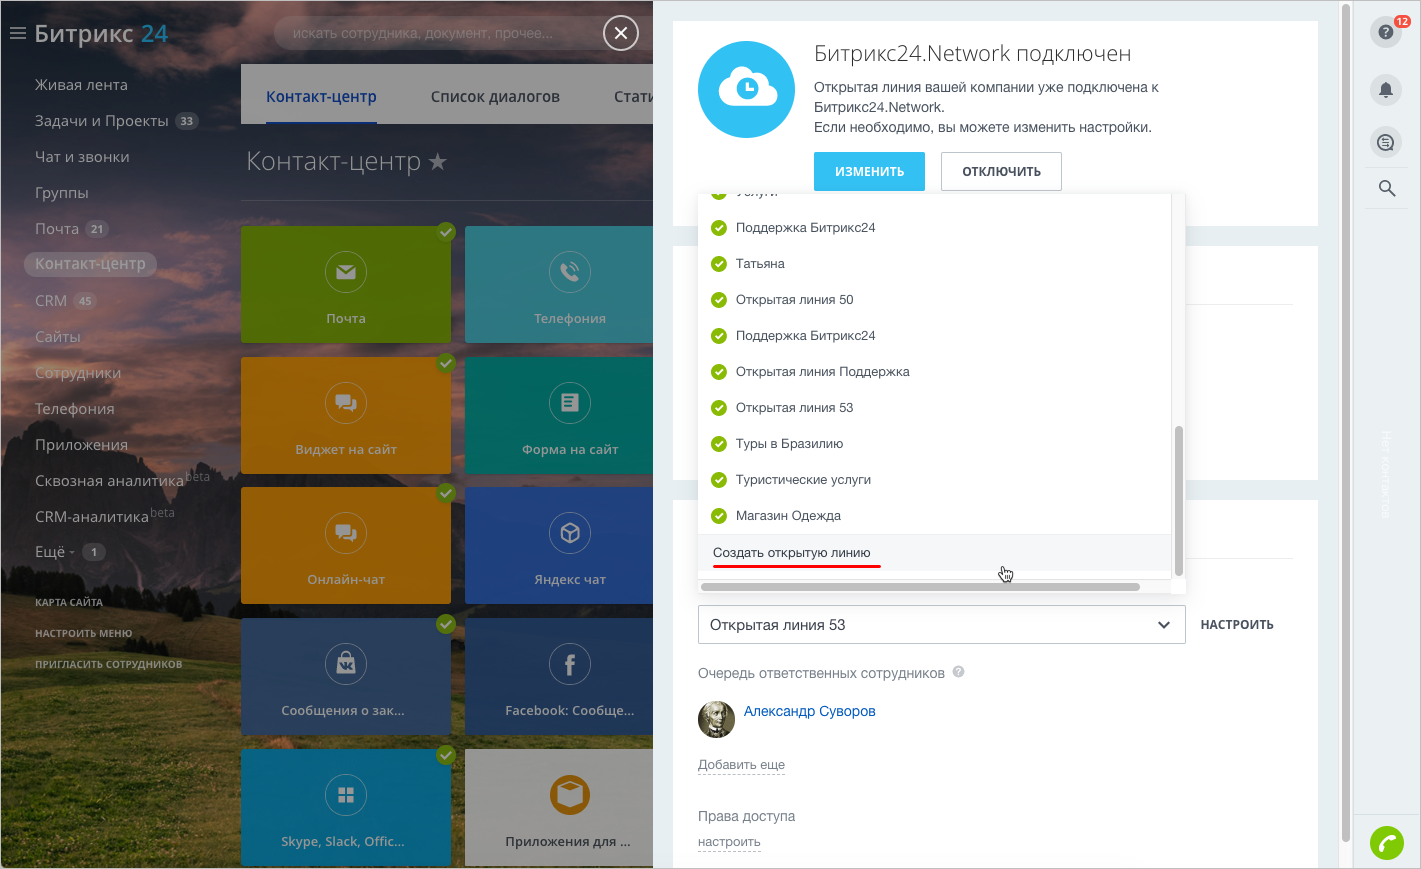This screenshot has height=869, width=1421.
Task: Click the round X close panel button
Action: click(620, 33)
